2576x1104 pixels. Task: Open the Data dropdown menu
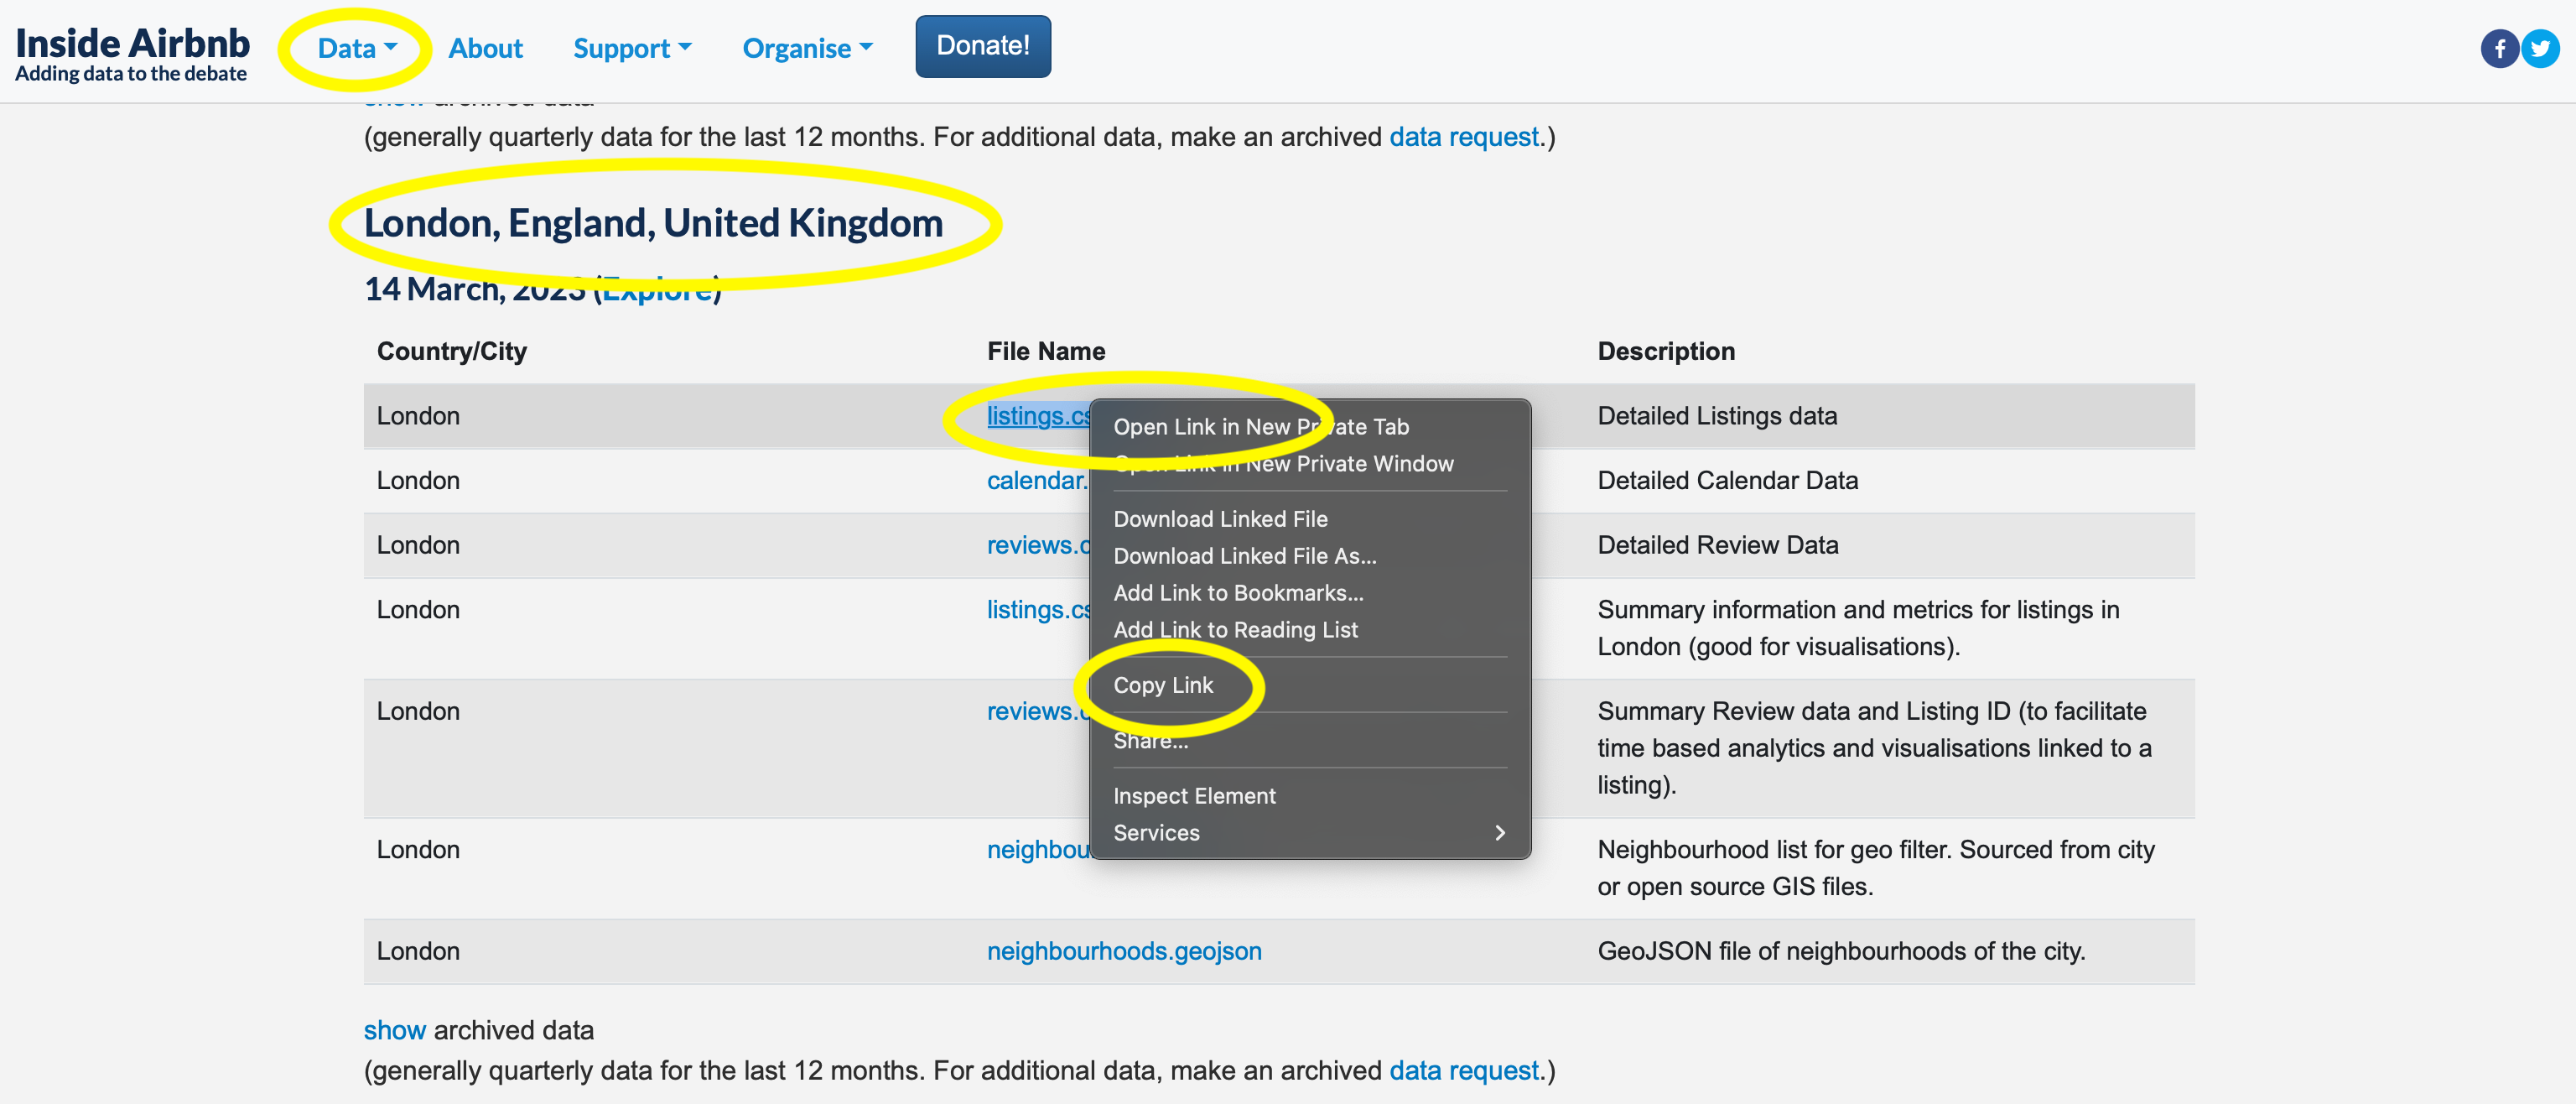pyautogui.click(x=356, y=48)
